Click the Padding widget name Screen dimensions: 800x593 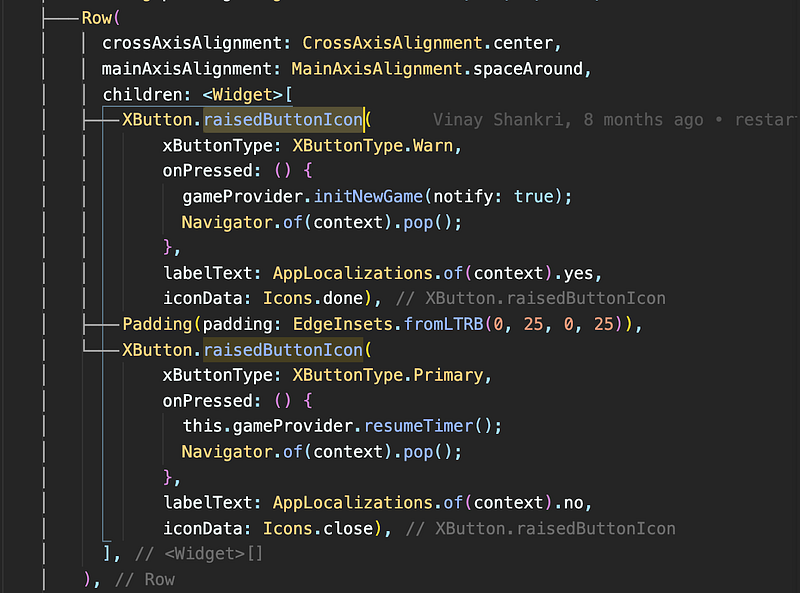[x=157, y=324]
